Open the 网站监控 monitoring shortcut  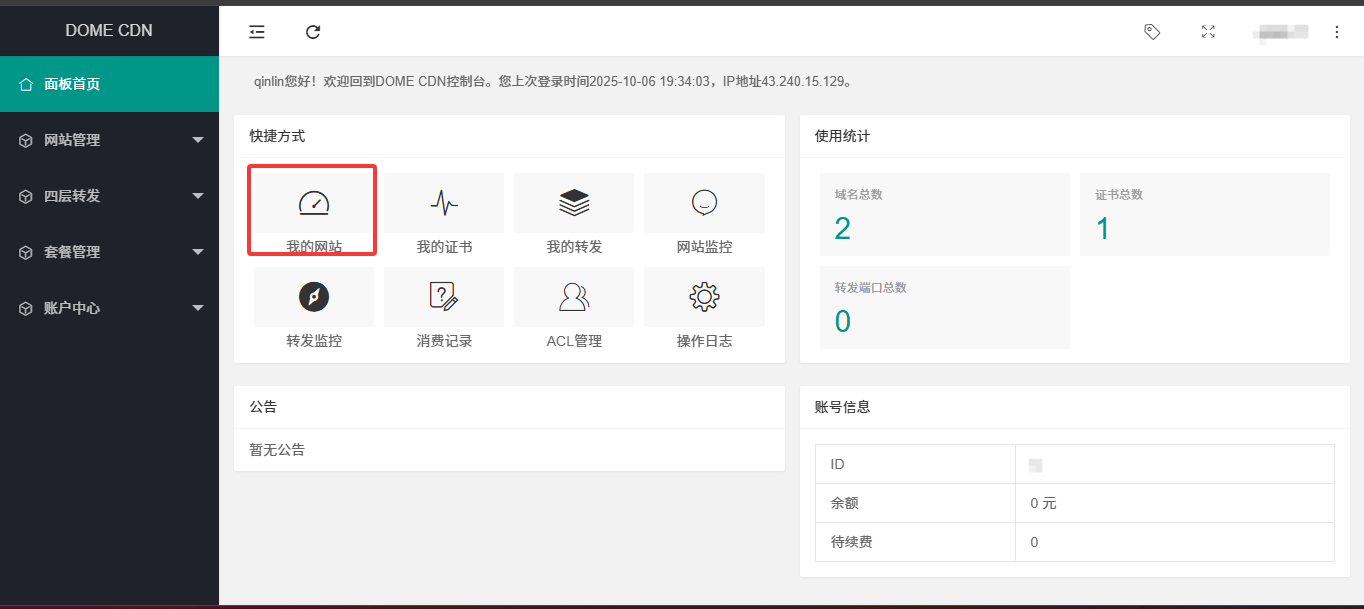pos(704,204)
